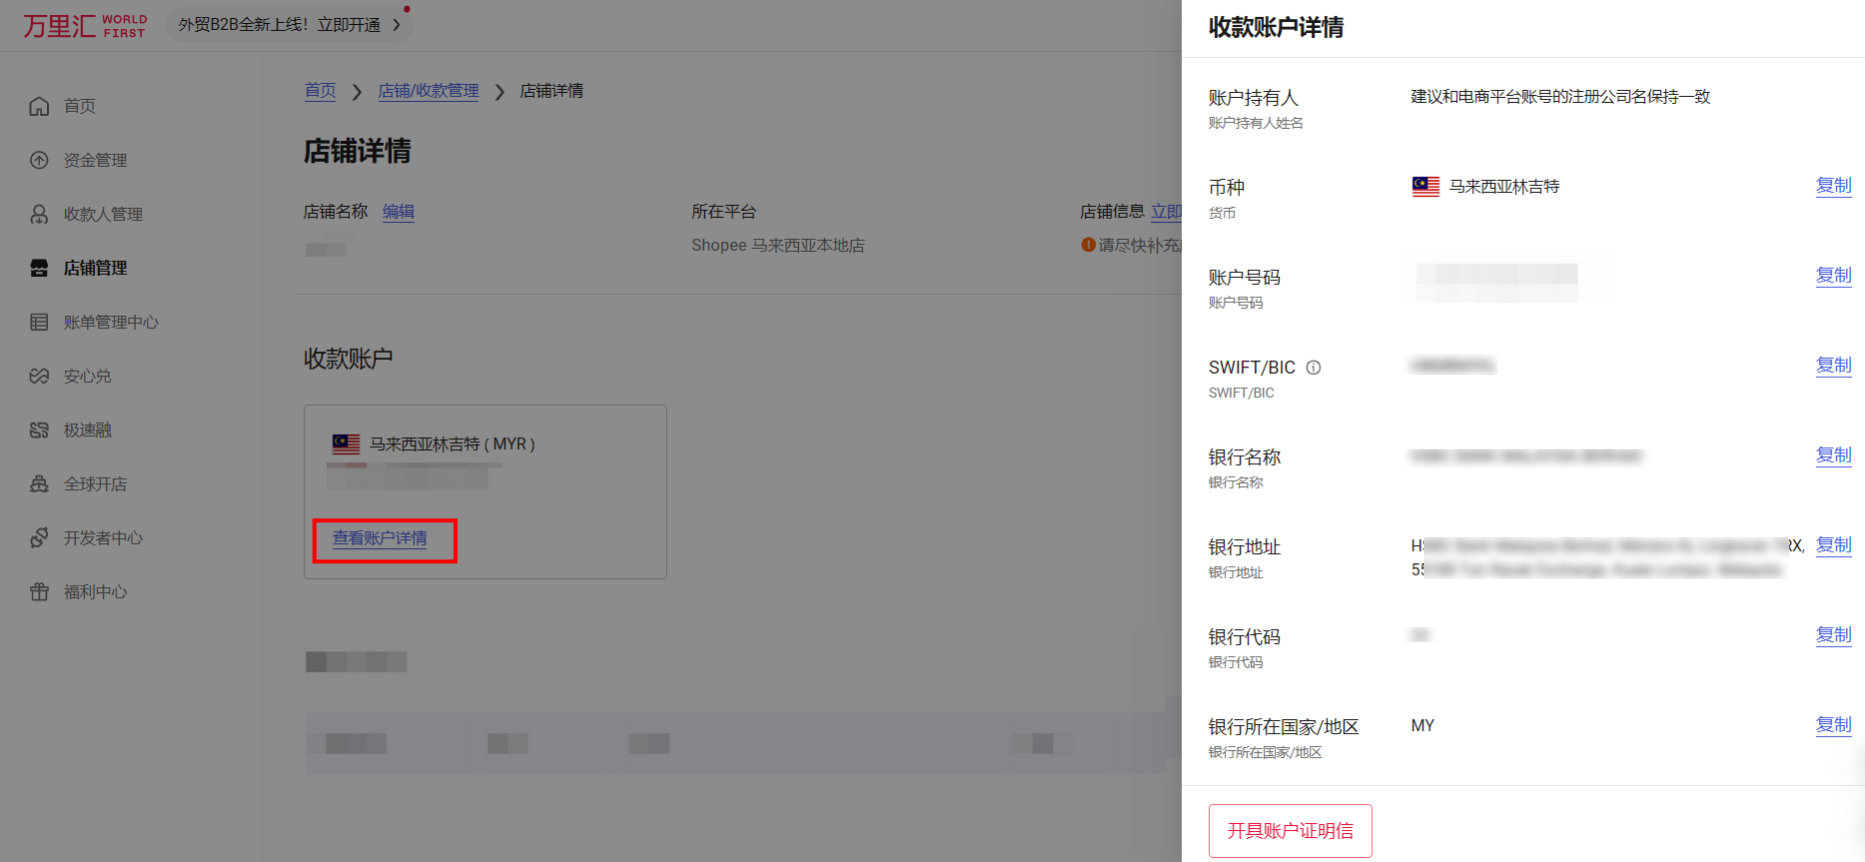The width and height of the screenshot is (1865, 862).
Task: Click the 安心兑 sidebar icon
Action: (x=39, y=376)
